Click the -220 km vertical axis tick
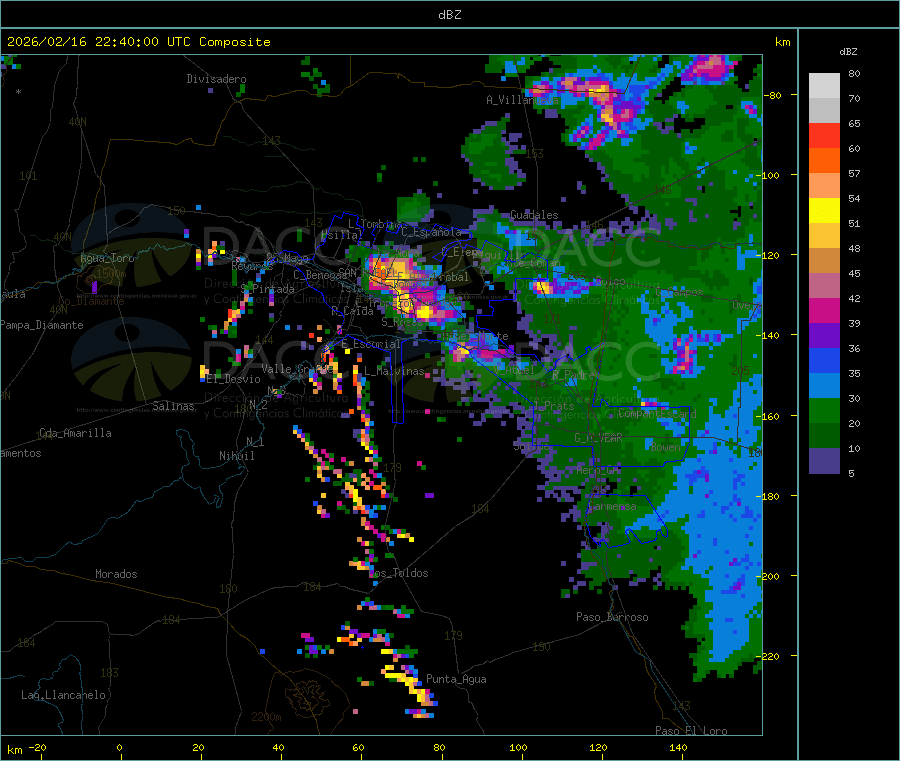The image size is (900, 761). click(x=771, y=656)
